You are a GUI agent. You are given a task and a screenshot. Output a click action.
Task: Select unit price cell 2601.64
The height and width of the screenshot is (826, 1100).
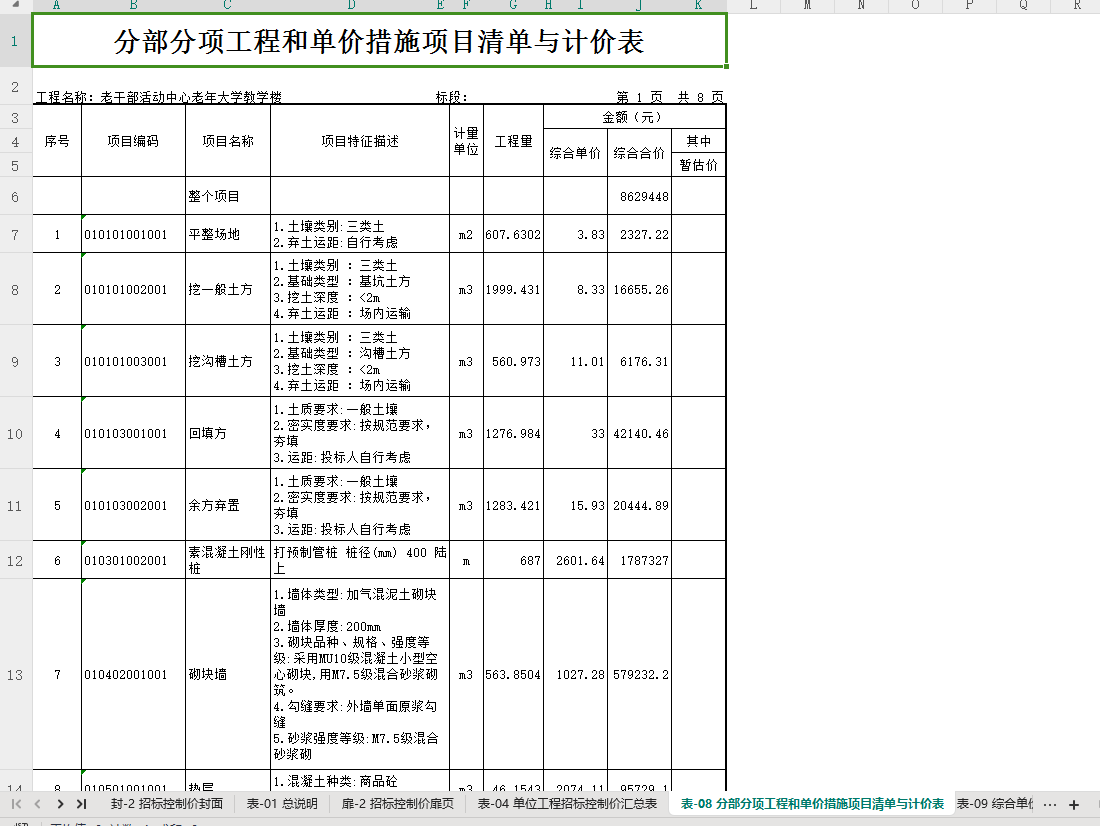click(575, 560)
